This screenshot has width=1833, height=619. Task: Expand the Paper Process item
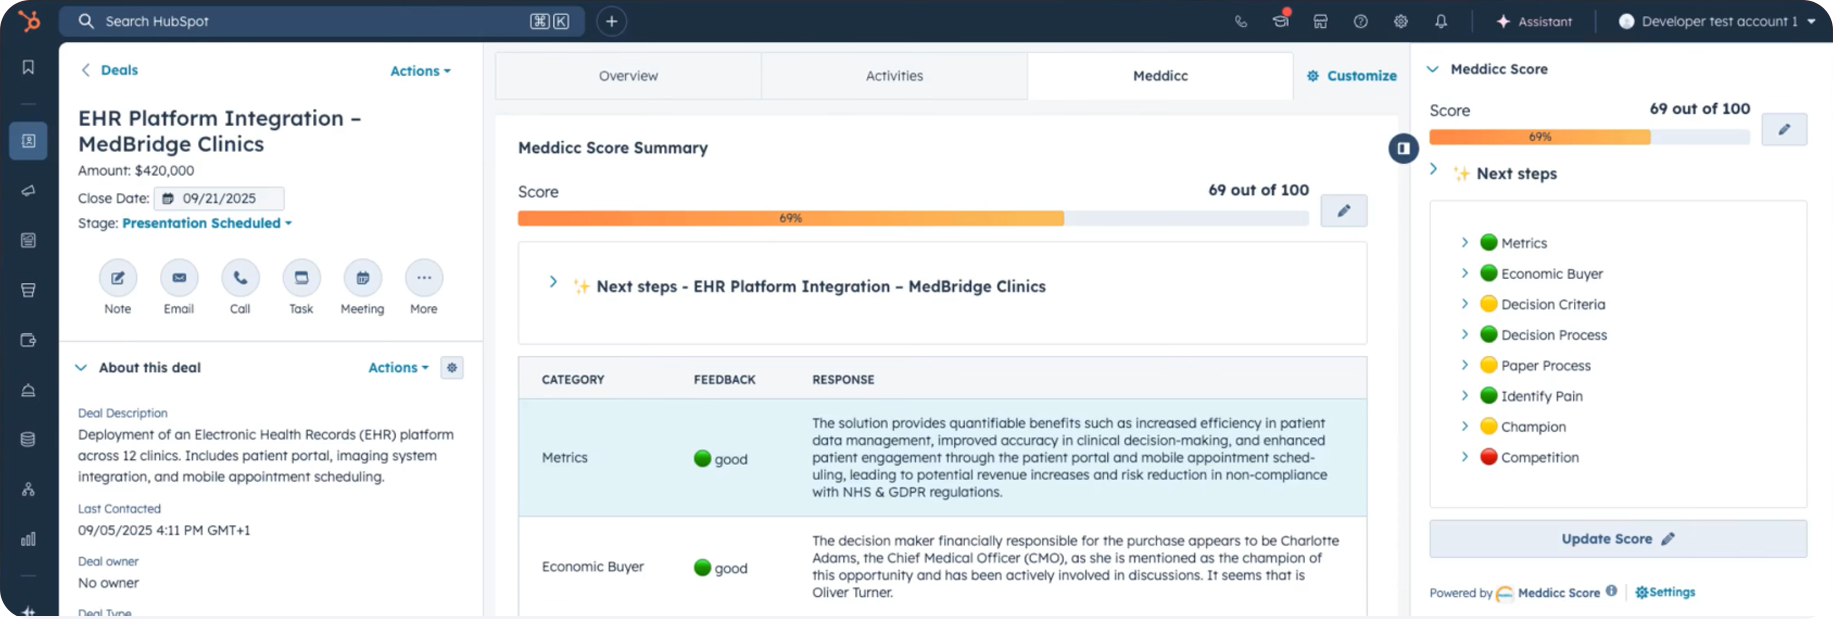[1464, 365]
